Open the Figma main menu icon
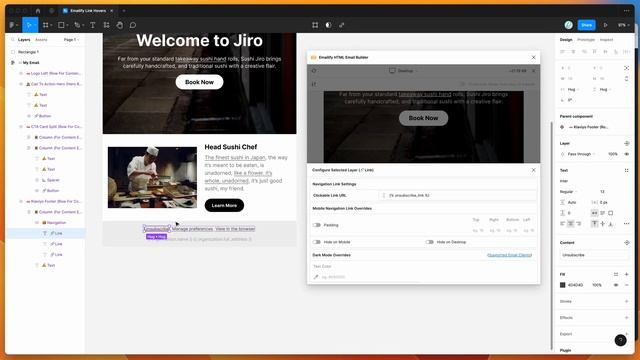640x360 pixels. (12, 25)
